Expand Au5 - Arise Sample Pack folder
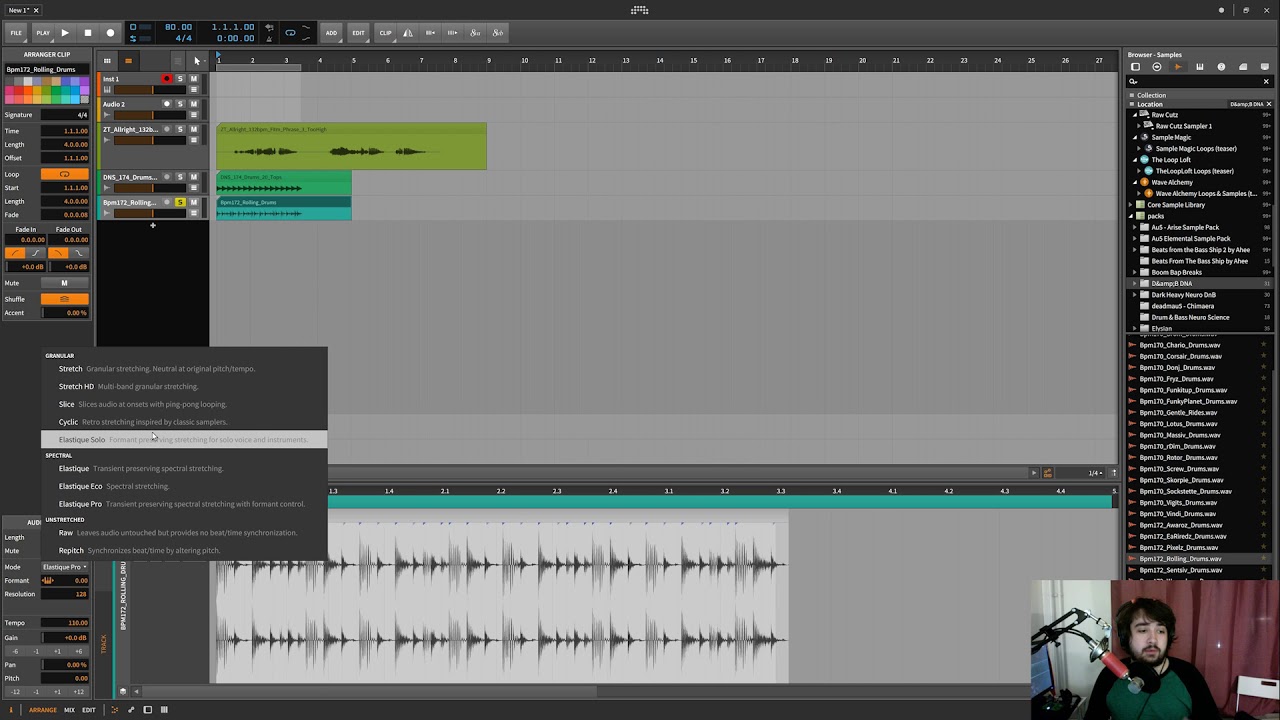The height and width of the screenshot is (720, 1280). [x=1135, y=227]
